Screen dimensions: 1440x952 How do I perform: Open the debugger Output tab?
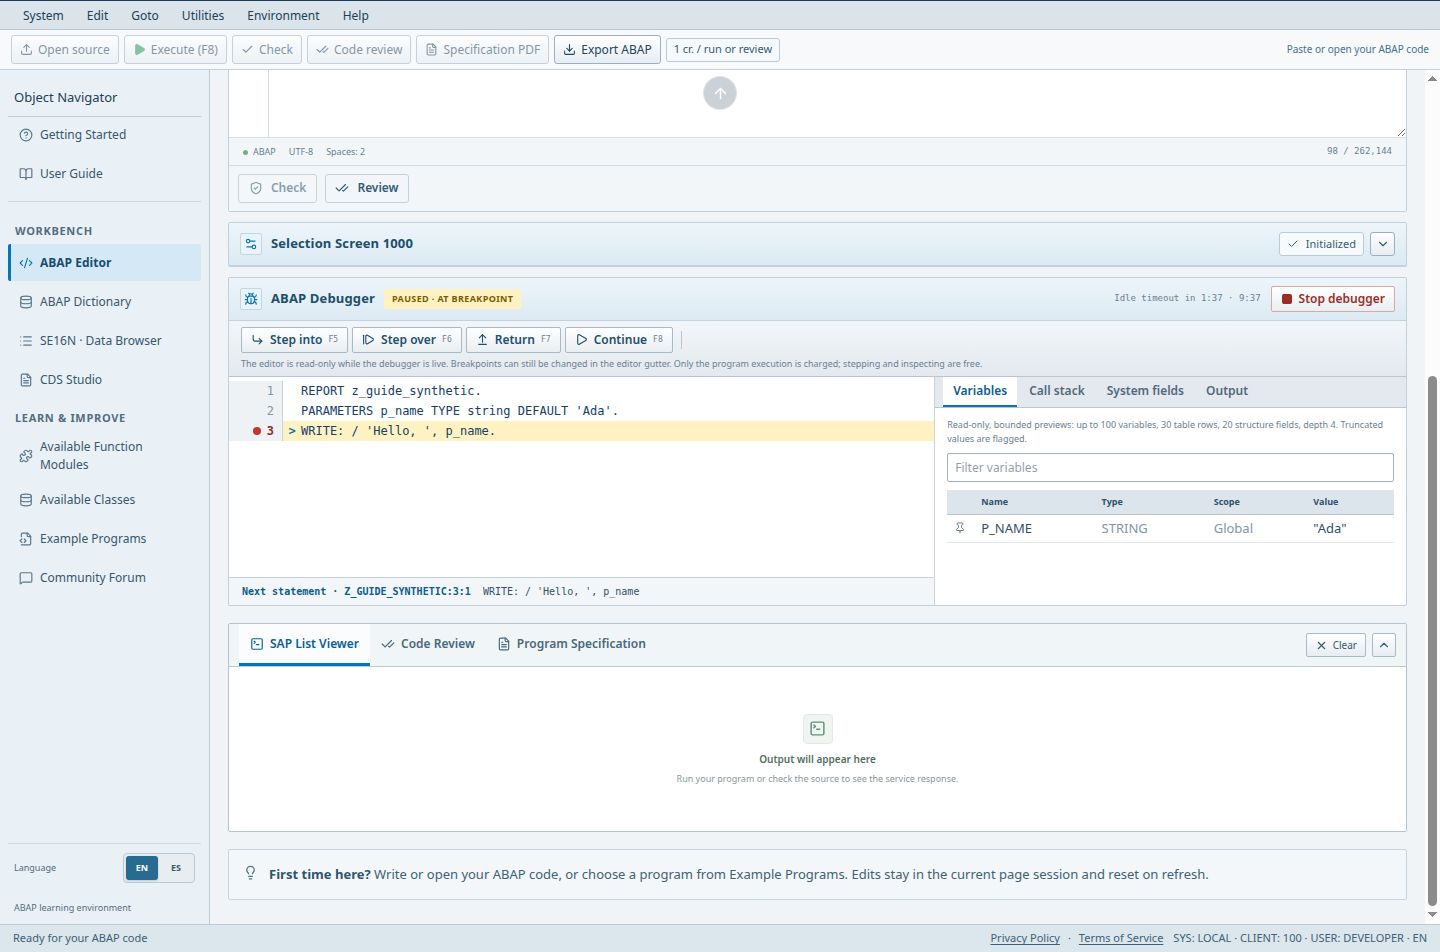[x=1227, y=391]
